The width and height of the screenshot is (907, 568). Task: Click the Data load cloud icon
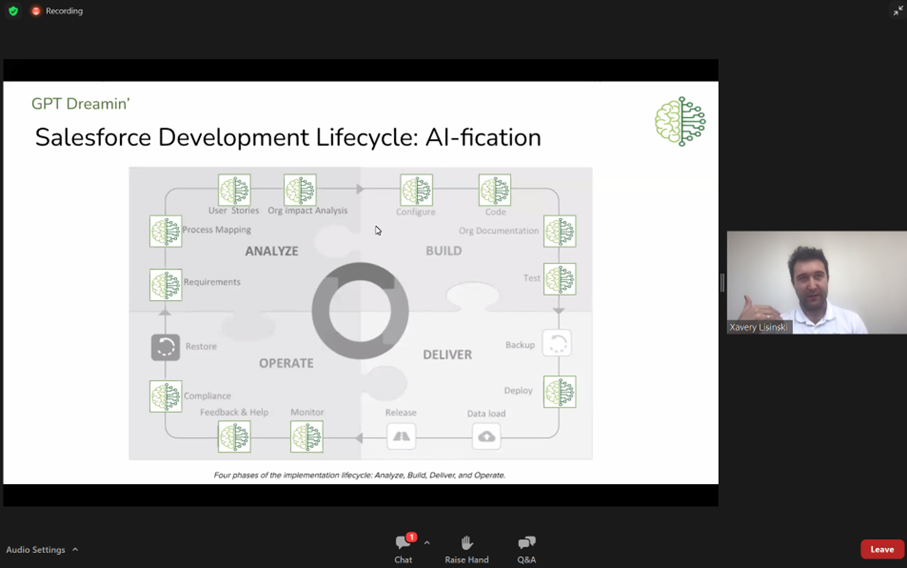[486, 436]
